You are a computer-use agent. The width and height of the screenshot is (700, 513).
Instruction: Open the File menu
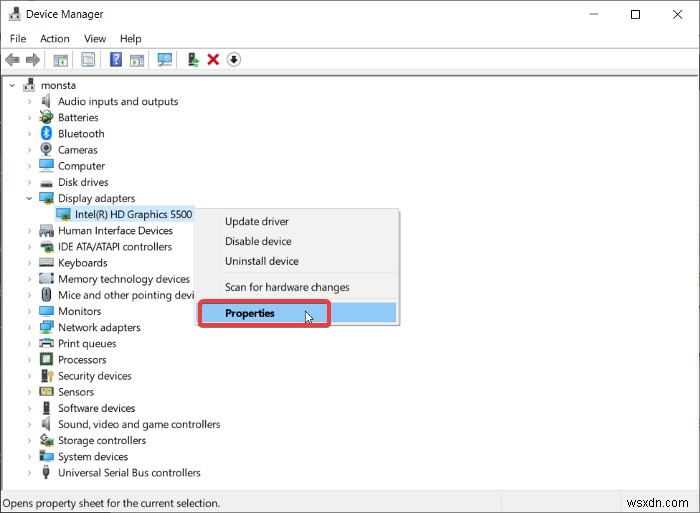[18, 39]
